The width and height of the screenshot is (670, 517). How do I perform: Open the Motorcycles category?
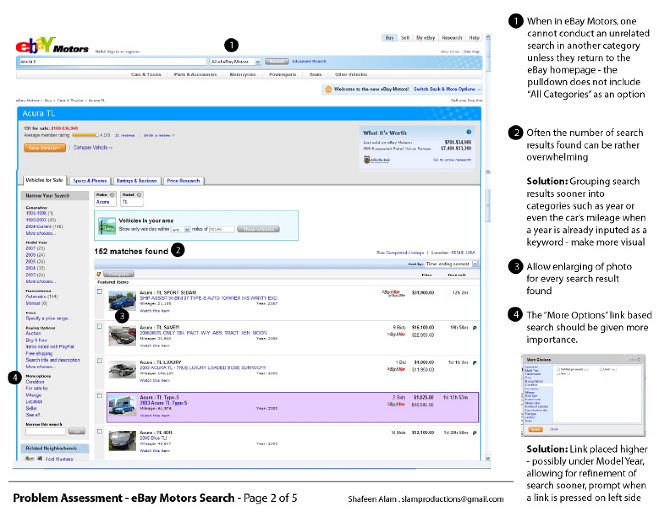pyautogui.click(x=243, y=74)
